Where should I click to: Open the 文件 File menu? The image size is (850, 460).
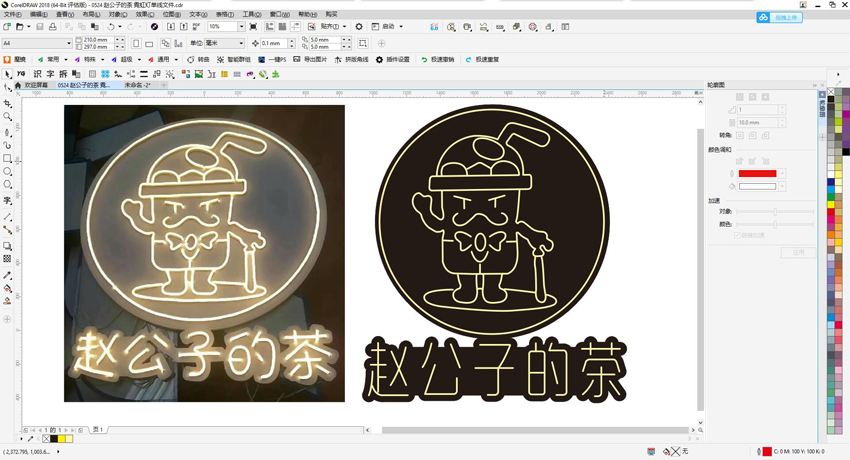(x=12, y=15)
